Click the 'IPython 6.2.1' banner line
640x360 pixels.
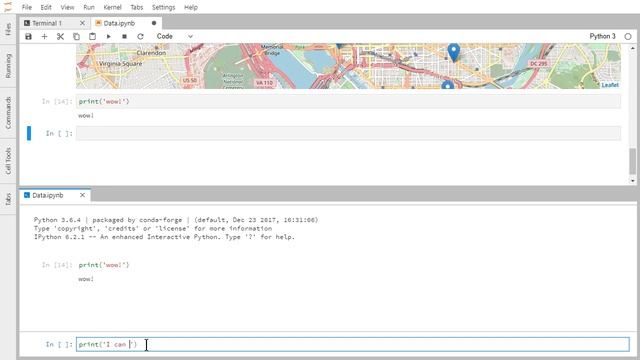click(x=164, y=237)
